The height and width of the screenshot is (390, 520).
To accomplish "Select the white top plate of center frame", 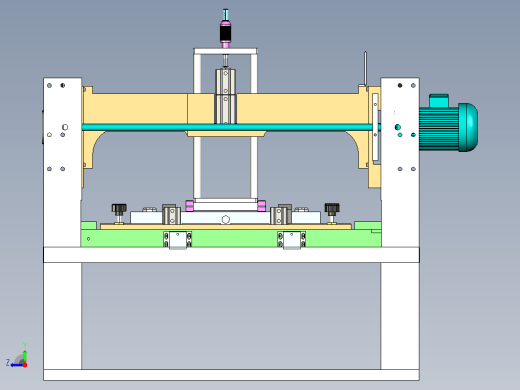I will coord(226,51).
